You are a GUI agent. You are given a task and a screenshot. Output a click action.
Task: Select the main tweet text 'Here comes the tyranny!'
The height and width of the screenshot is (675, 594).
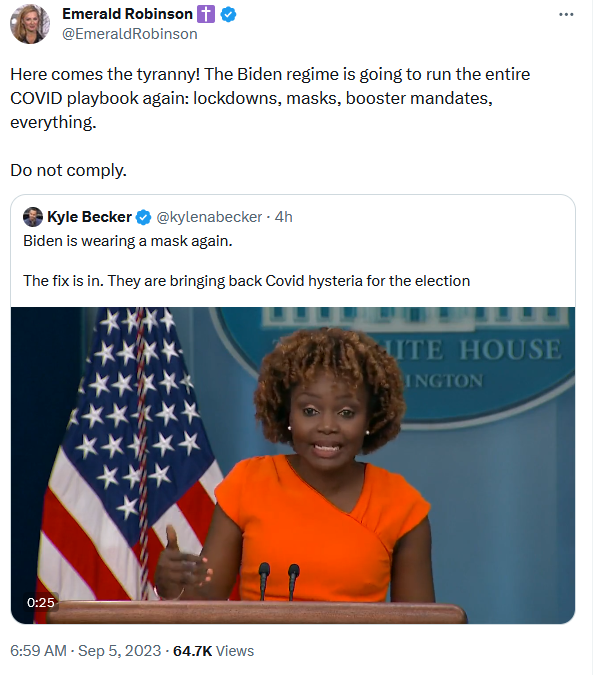coord(105,74)
